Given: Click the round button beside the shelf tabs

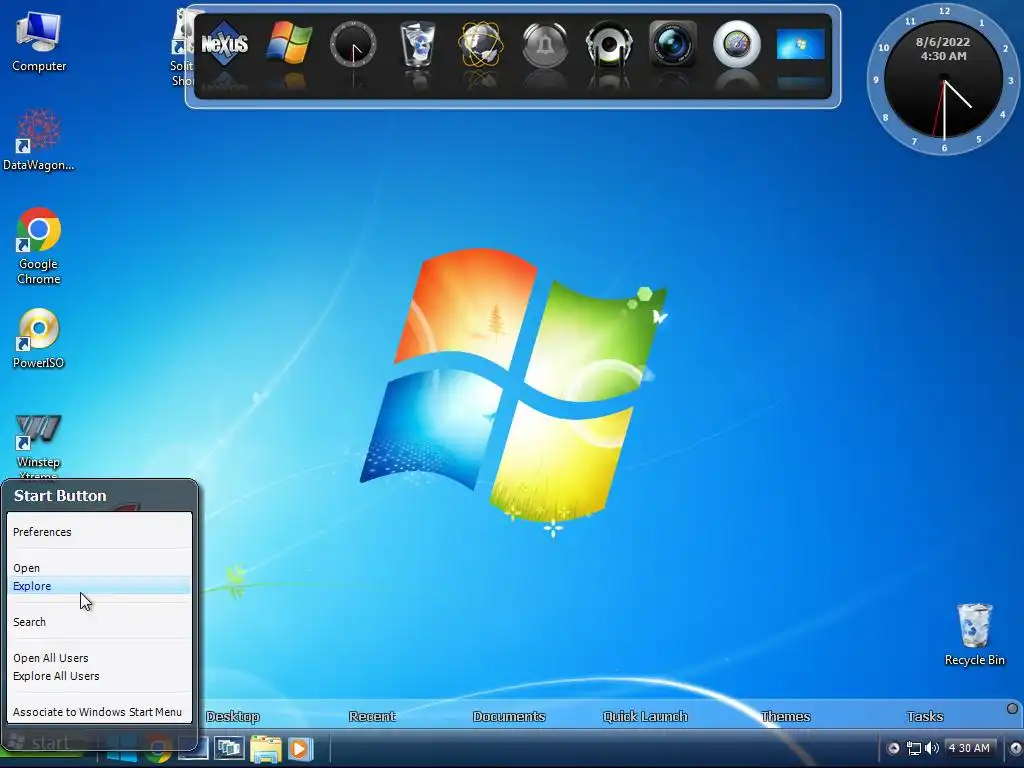Looking at the screenshot, I should (1012, 709).
